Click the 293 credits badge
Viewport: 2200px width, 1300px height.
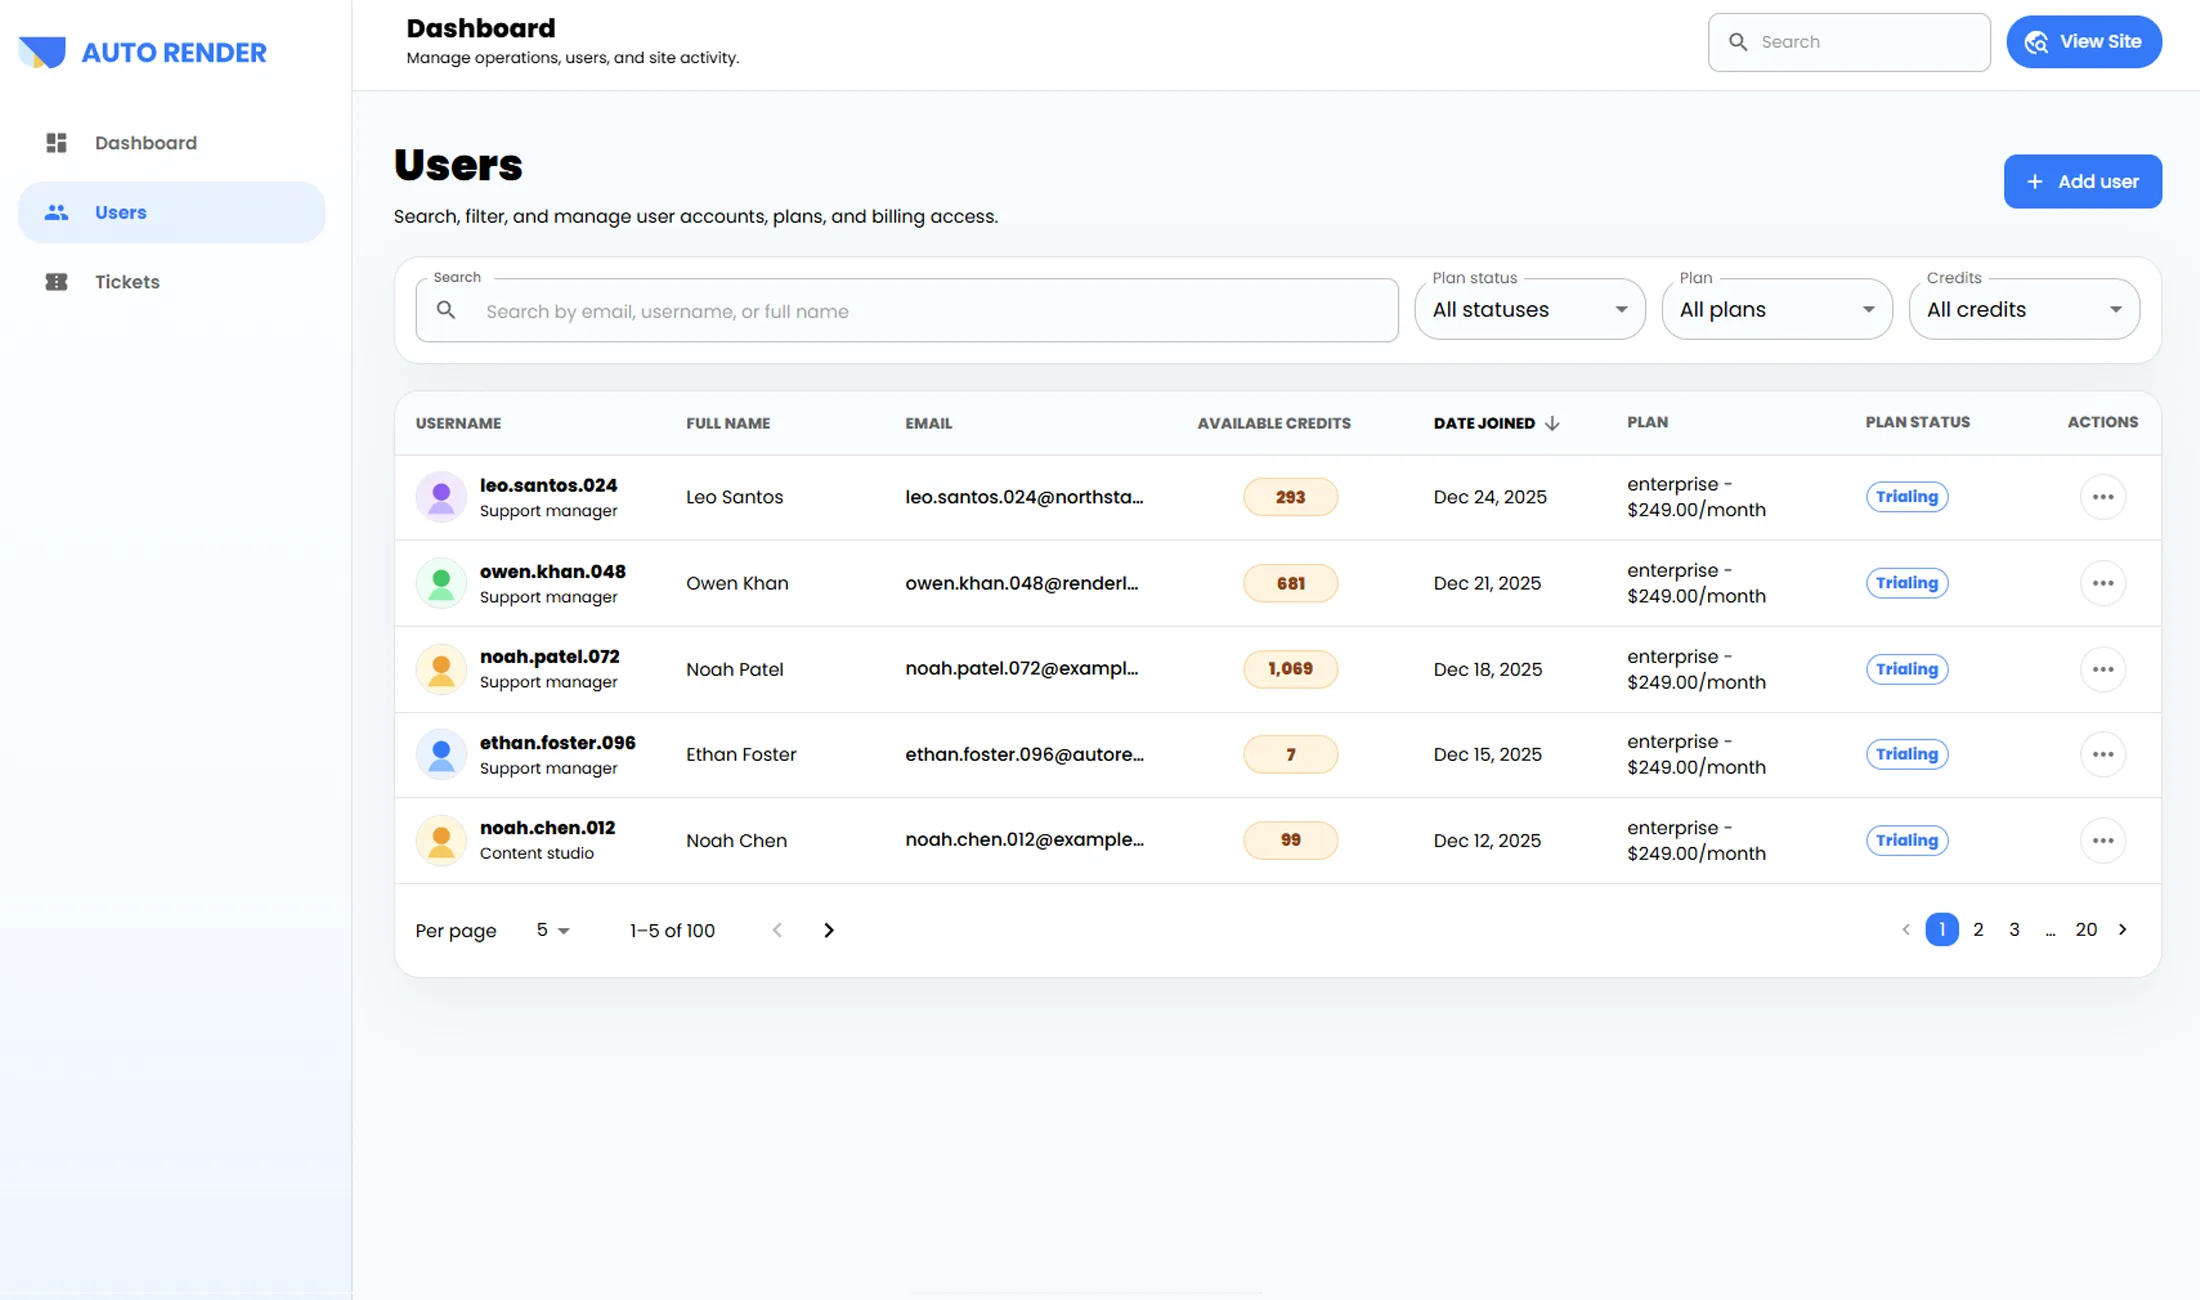(x=1290, y=497)
